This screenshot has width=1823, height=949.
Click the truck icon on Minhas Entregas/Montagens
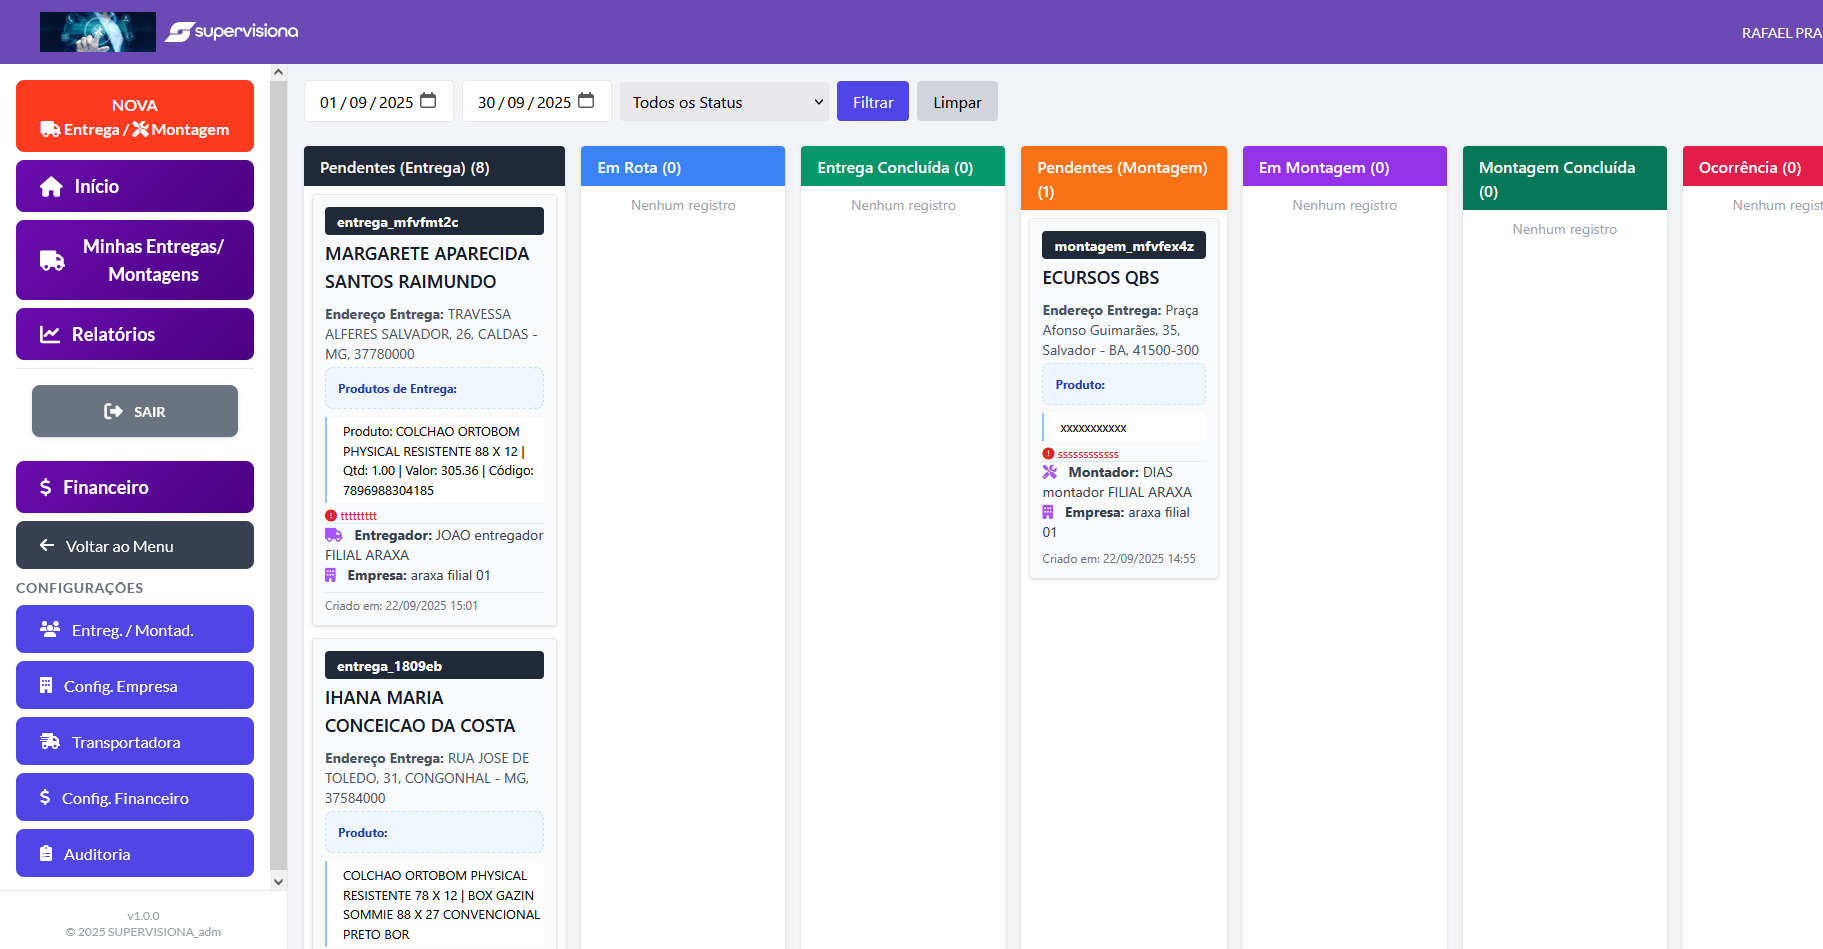(50, 259)
